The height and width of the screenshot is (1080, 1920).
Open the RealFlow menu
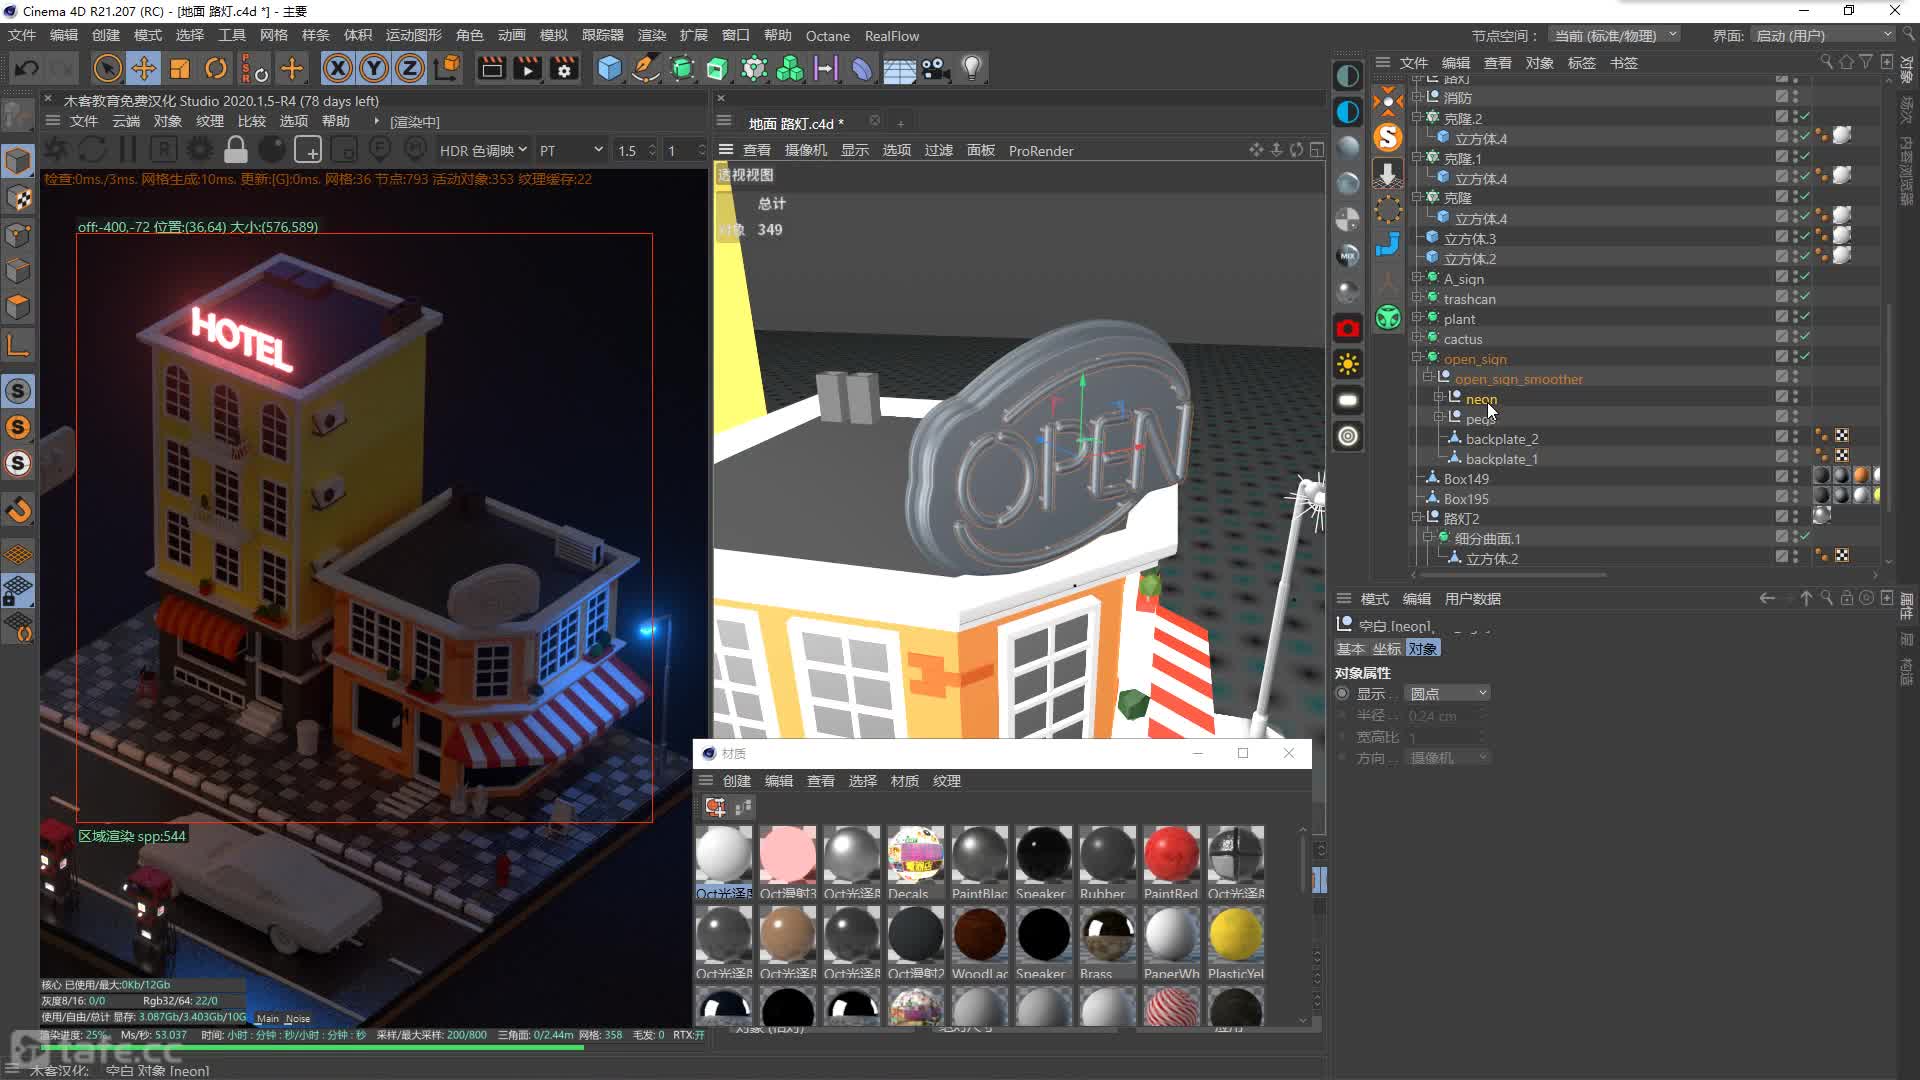coord(892,36)
